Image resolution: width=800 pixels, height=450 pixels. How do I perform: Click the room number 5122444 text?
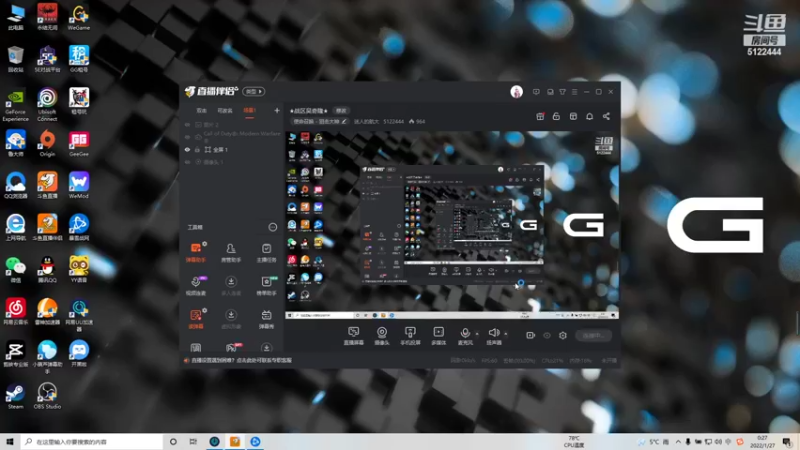(x=393, y=121)
